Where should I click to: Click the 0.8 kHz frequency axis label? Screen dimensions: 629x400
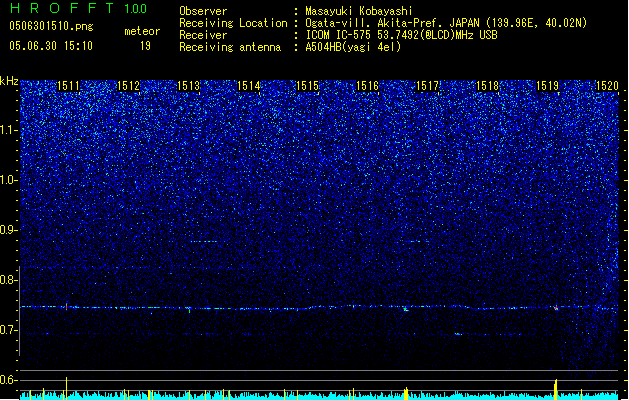(x=8, y=280)
